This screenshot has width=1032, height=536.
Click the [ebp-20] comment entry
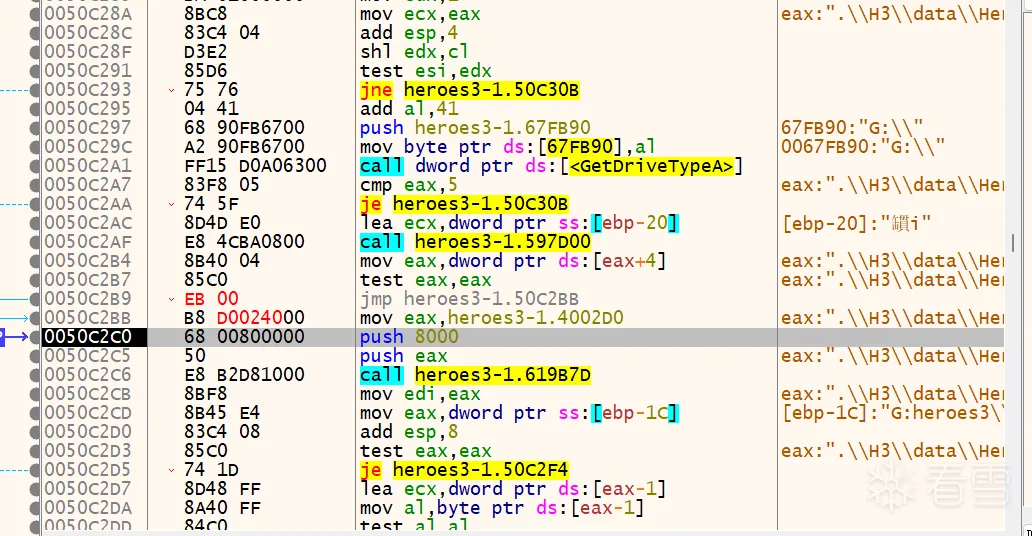tap(856, 223)
